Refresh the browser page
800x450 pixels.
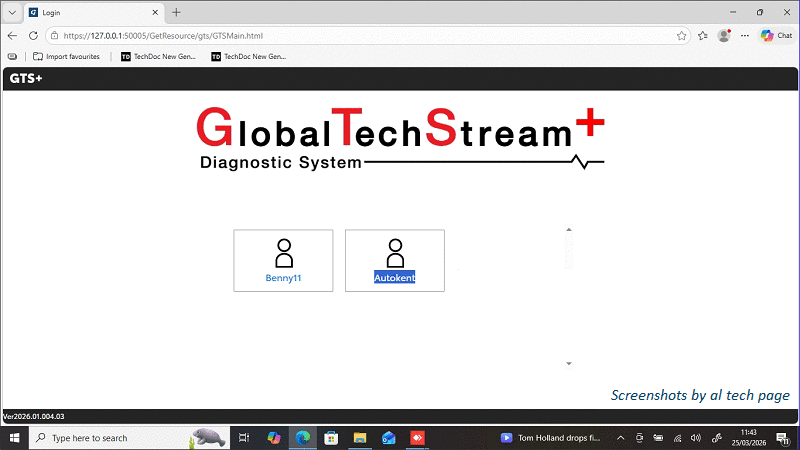pyautogui.click(x=34, y=35)
